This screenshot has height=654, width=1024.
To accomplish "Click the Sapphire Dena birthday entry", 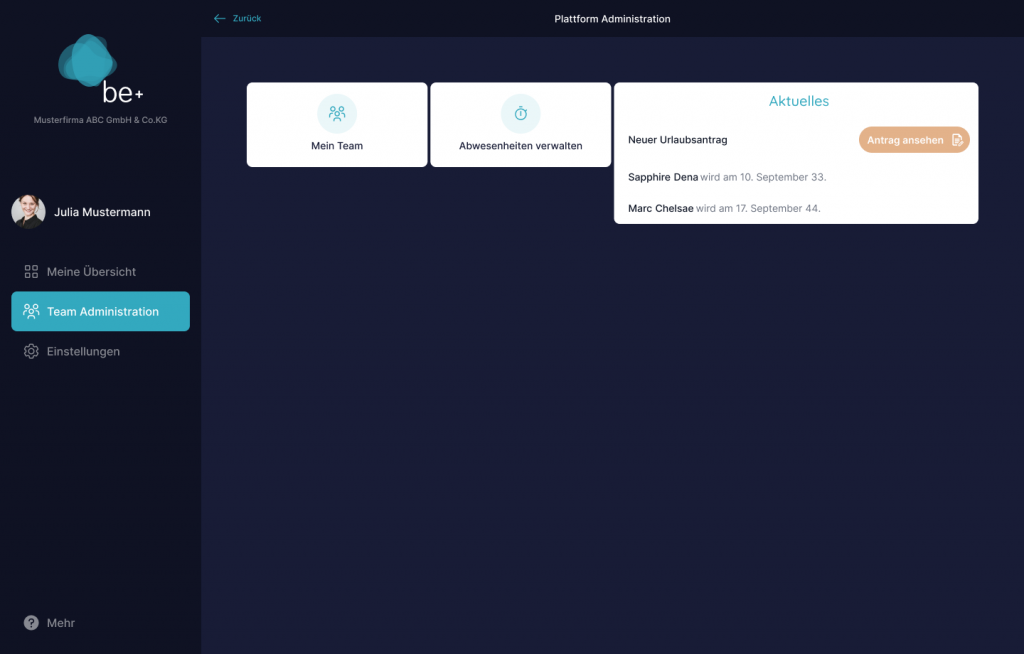I will [727, 177].
